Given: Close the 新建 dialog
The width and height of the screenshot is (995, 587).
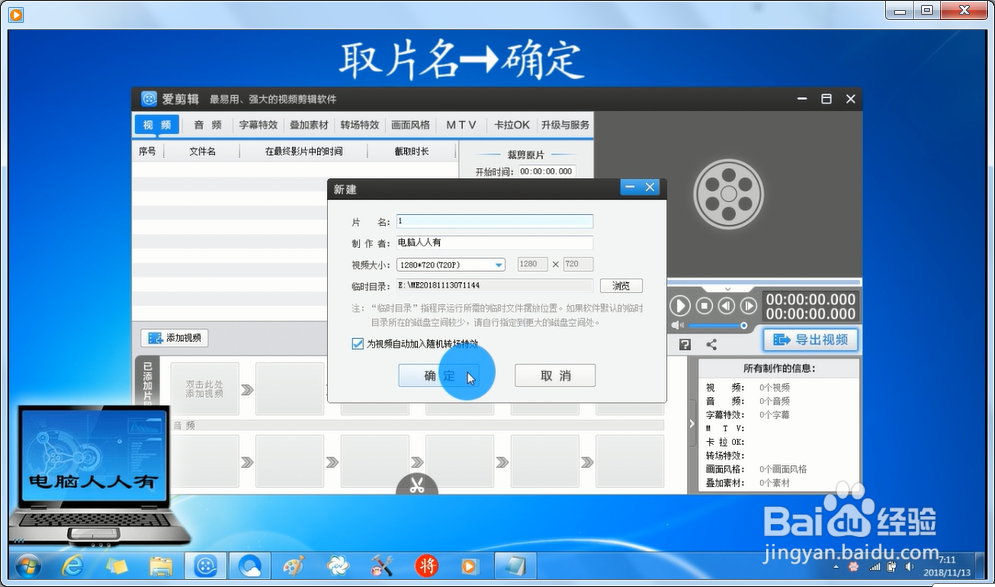Looking at the screenshot, I should point(650,187).
